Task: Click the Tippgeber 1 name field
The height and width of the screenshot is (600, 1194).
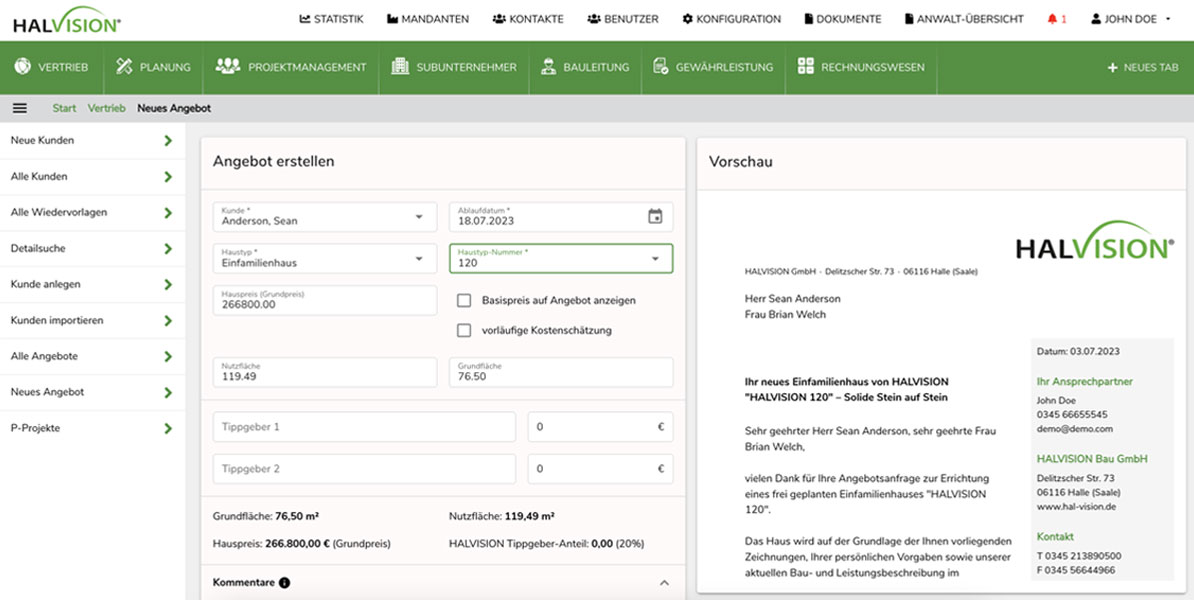Action: point(364,427)
